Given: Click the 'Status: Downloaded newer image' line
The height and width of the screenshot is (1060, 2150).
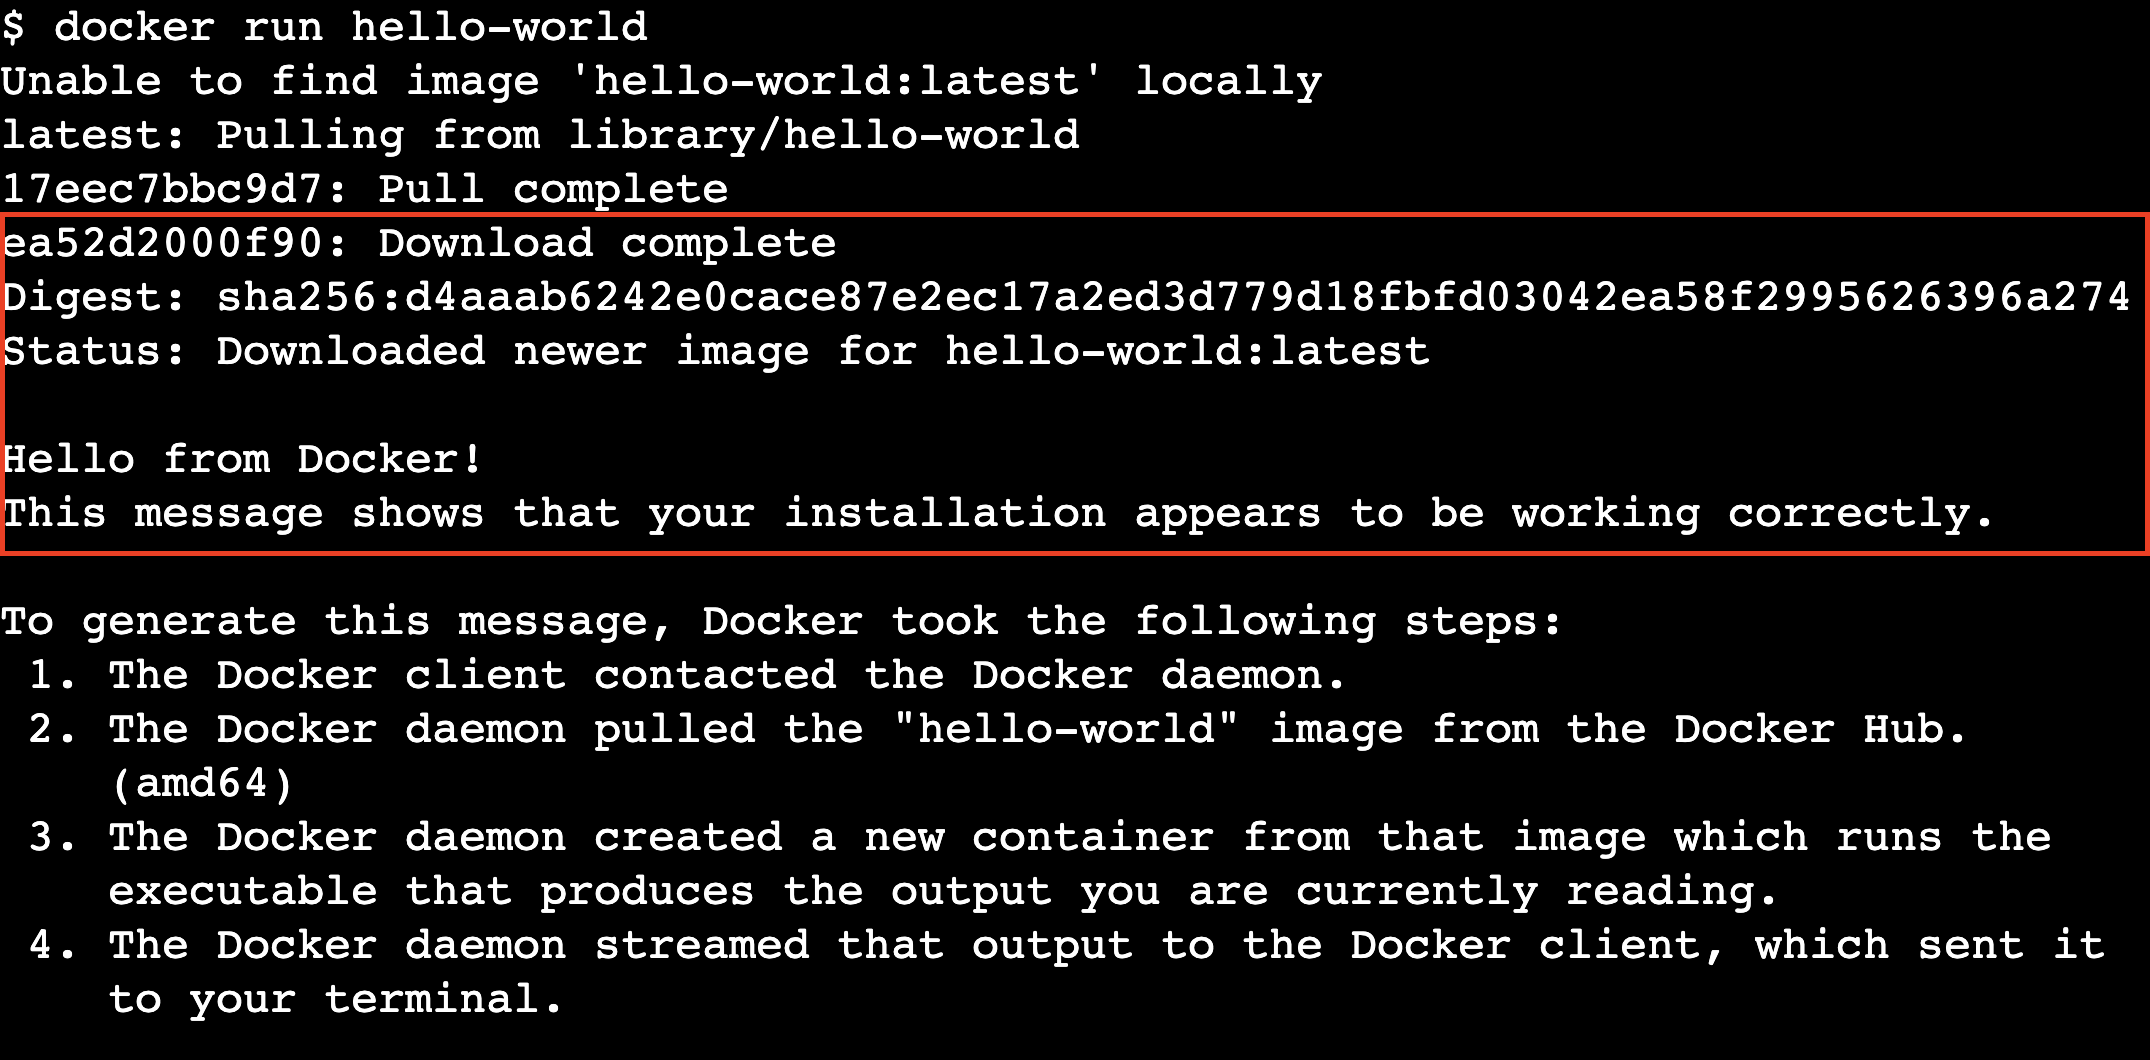Looking at the screenshot, I should (x=716, y=351).
